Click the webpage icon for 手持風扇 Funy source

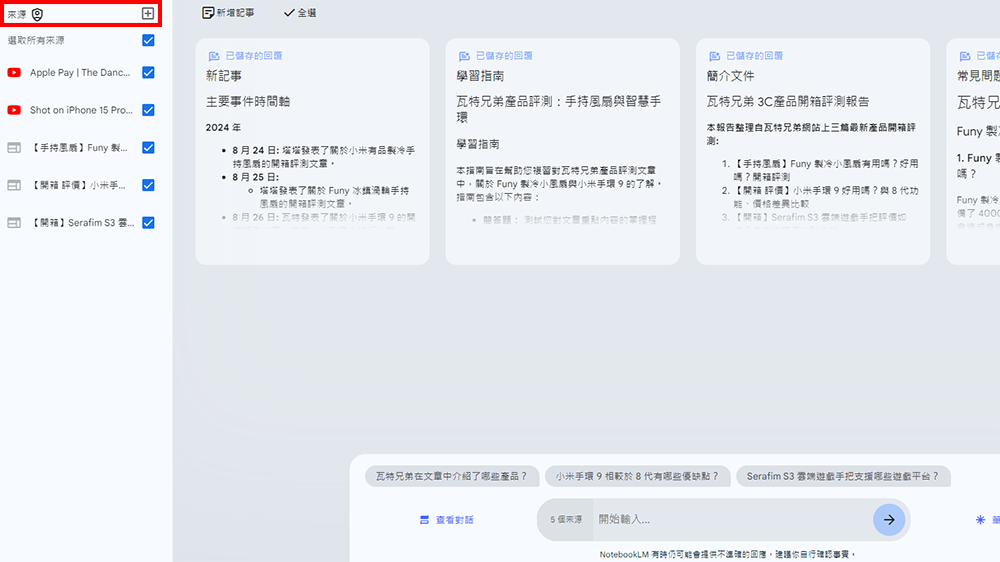(14, 148)
